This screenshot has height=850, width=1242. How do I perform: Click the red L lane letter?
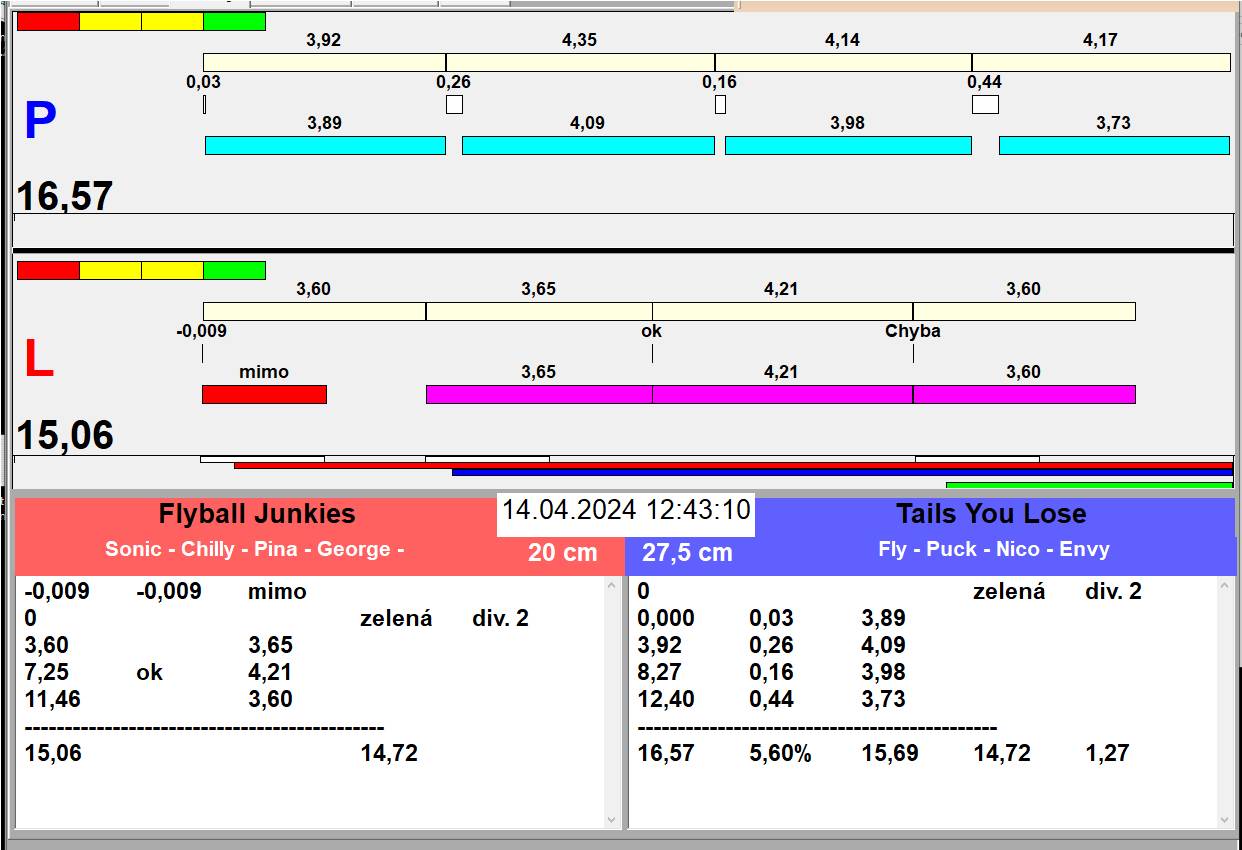38,360
